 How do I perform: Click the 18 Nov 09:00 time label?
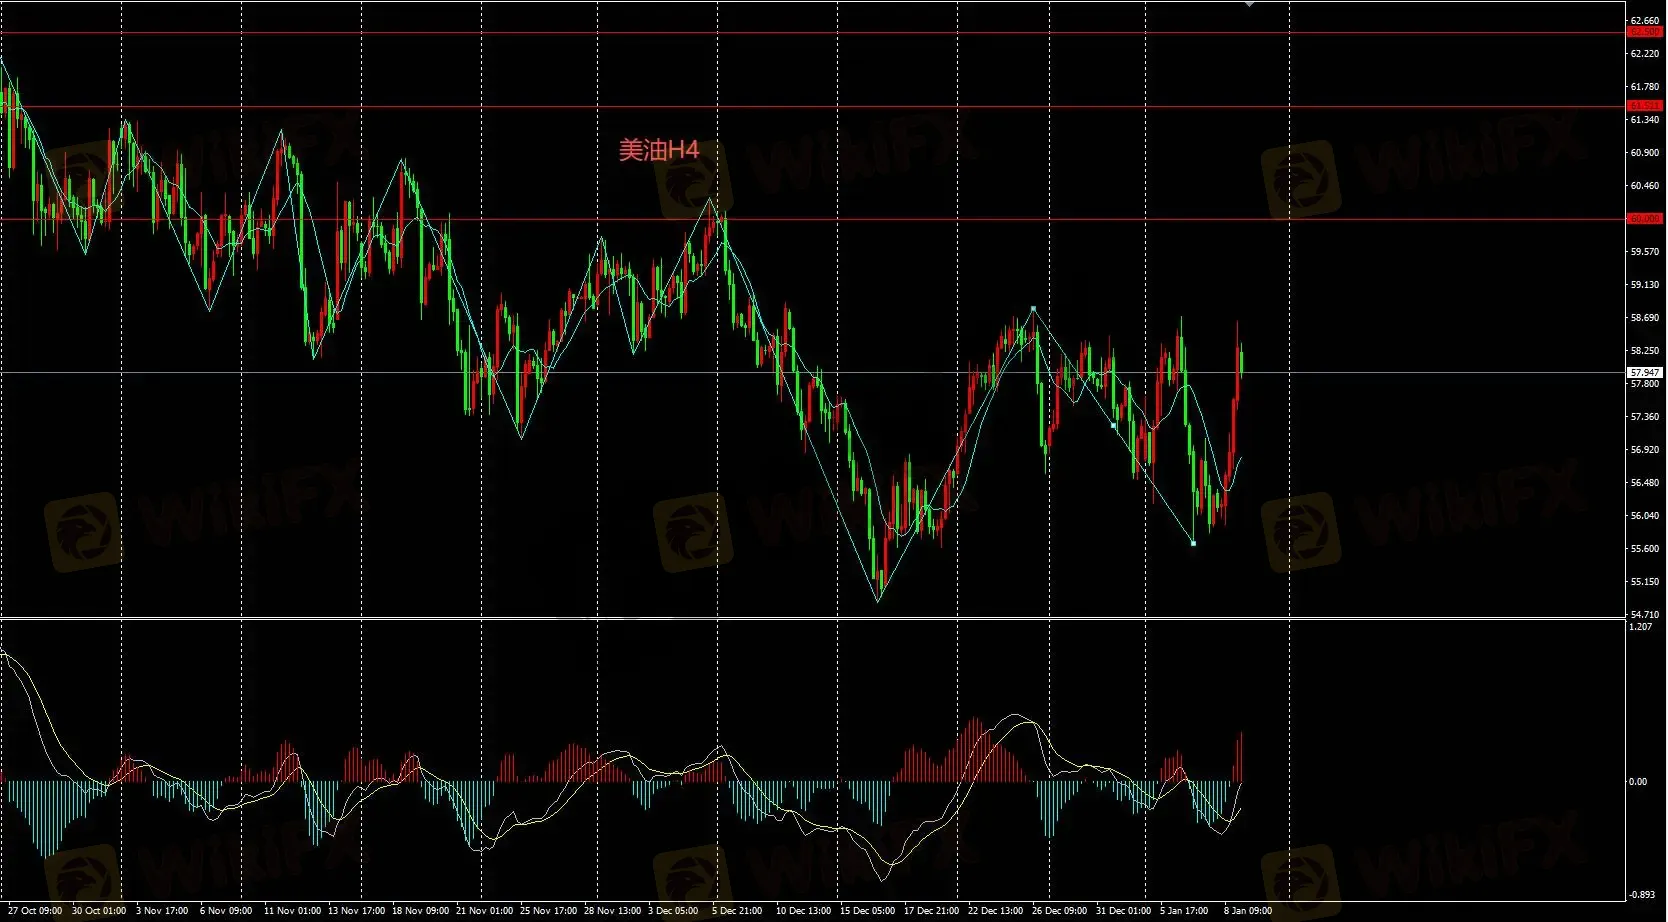click(420, 911)
